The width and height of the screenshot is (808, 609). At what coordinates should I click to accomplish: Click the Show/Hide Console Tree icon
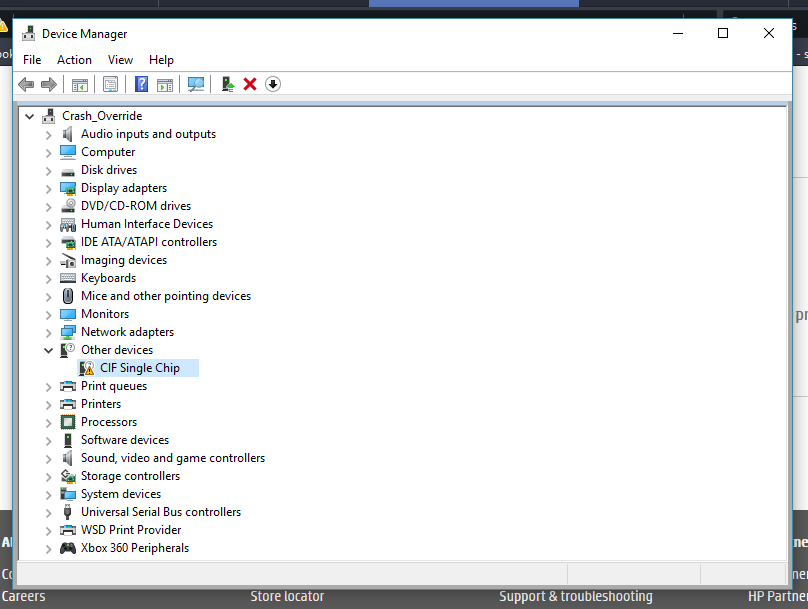[79, 84]
